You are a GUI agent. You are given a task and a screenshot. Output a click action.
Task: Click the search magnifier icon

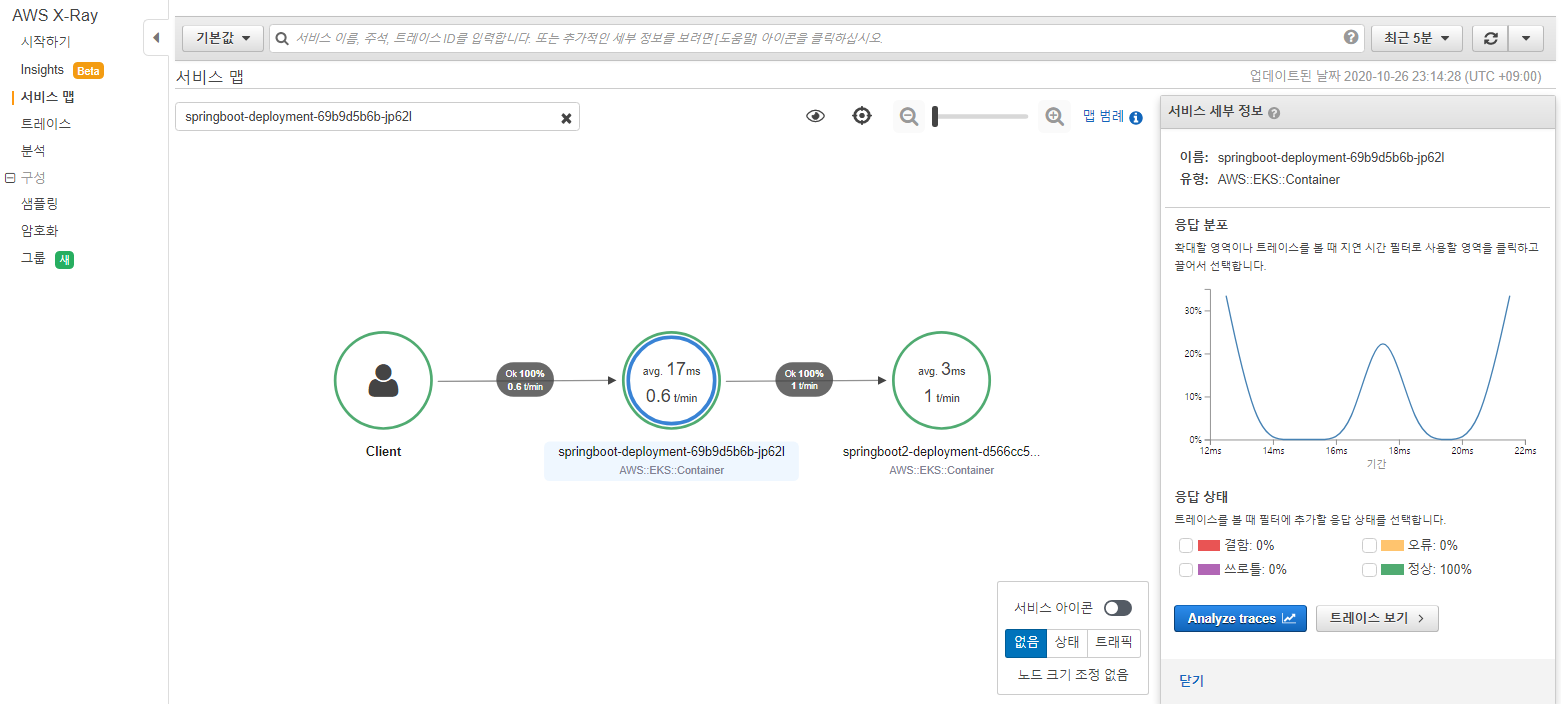coord(283,38)
